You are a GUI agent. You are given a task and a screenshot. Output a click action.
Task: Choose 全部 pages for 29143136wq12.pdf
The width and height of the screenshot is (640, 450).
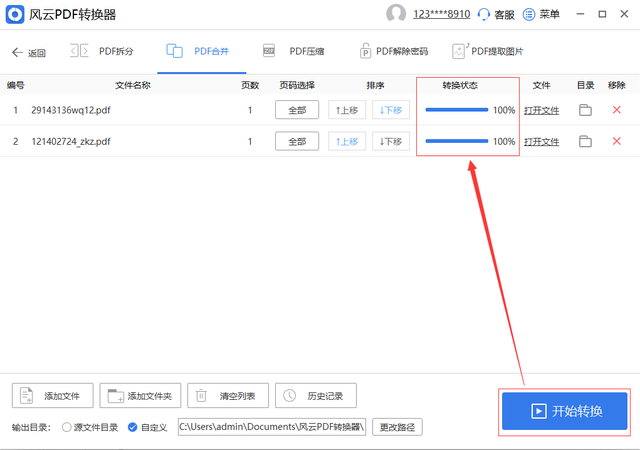click(x=297, y=110)
